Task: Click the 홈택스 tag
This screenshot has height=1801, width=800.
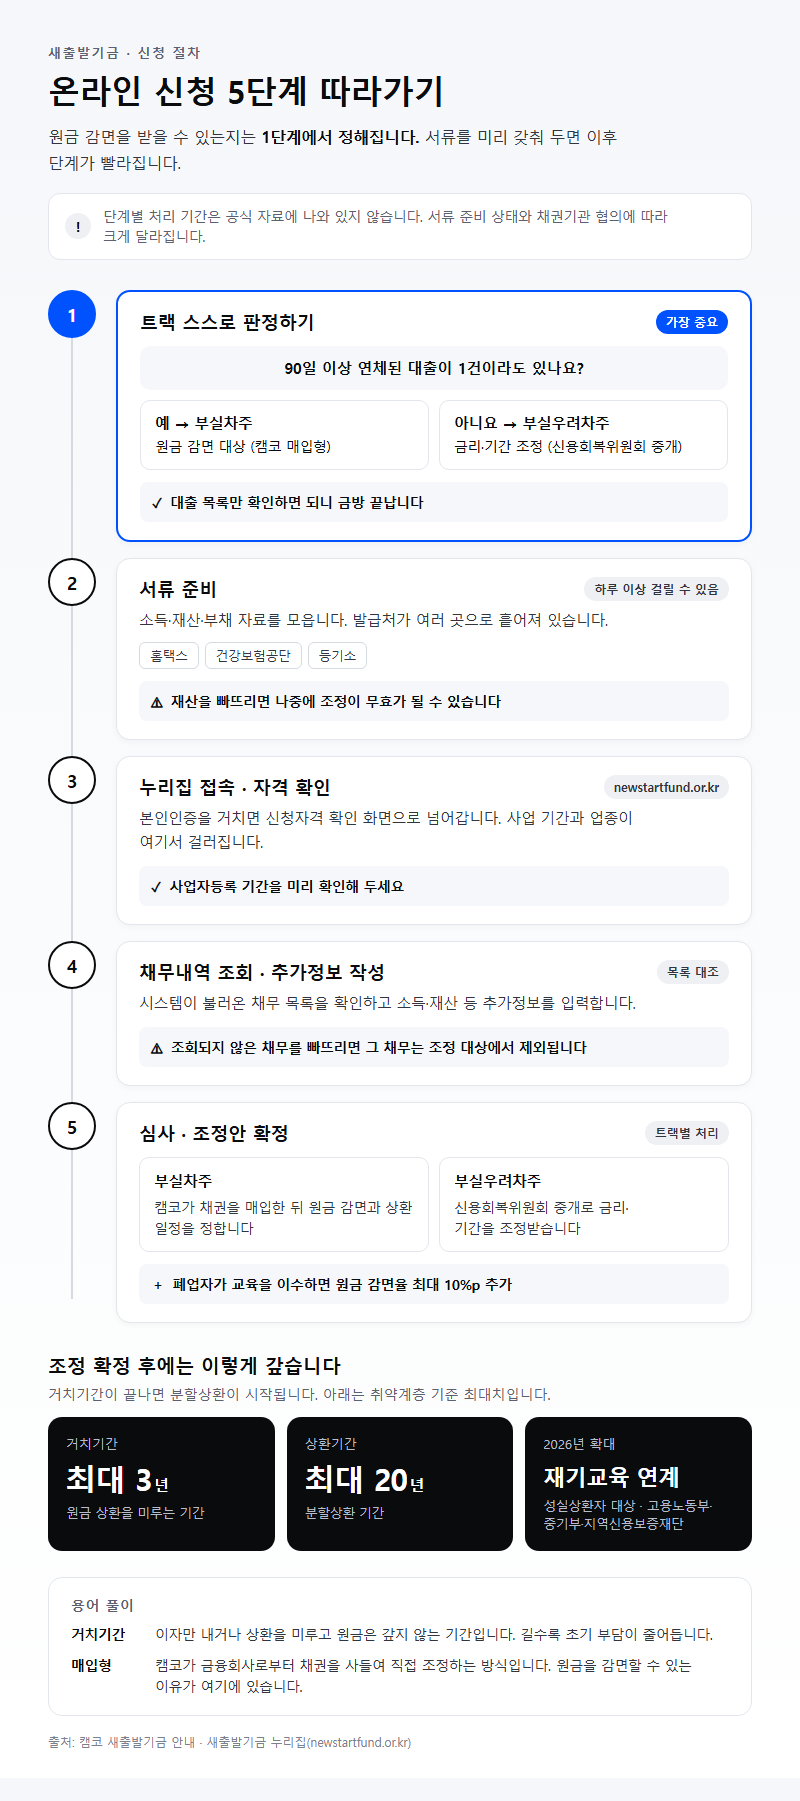Action: point(169,656)
